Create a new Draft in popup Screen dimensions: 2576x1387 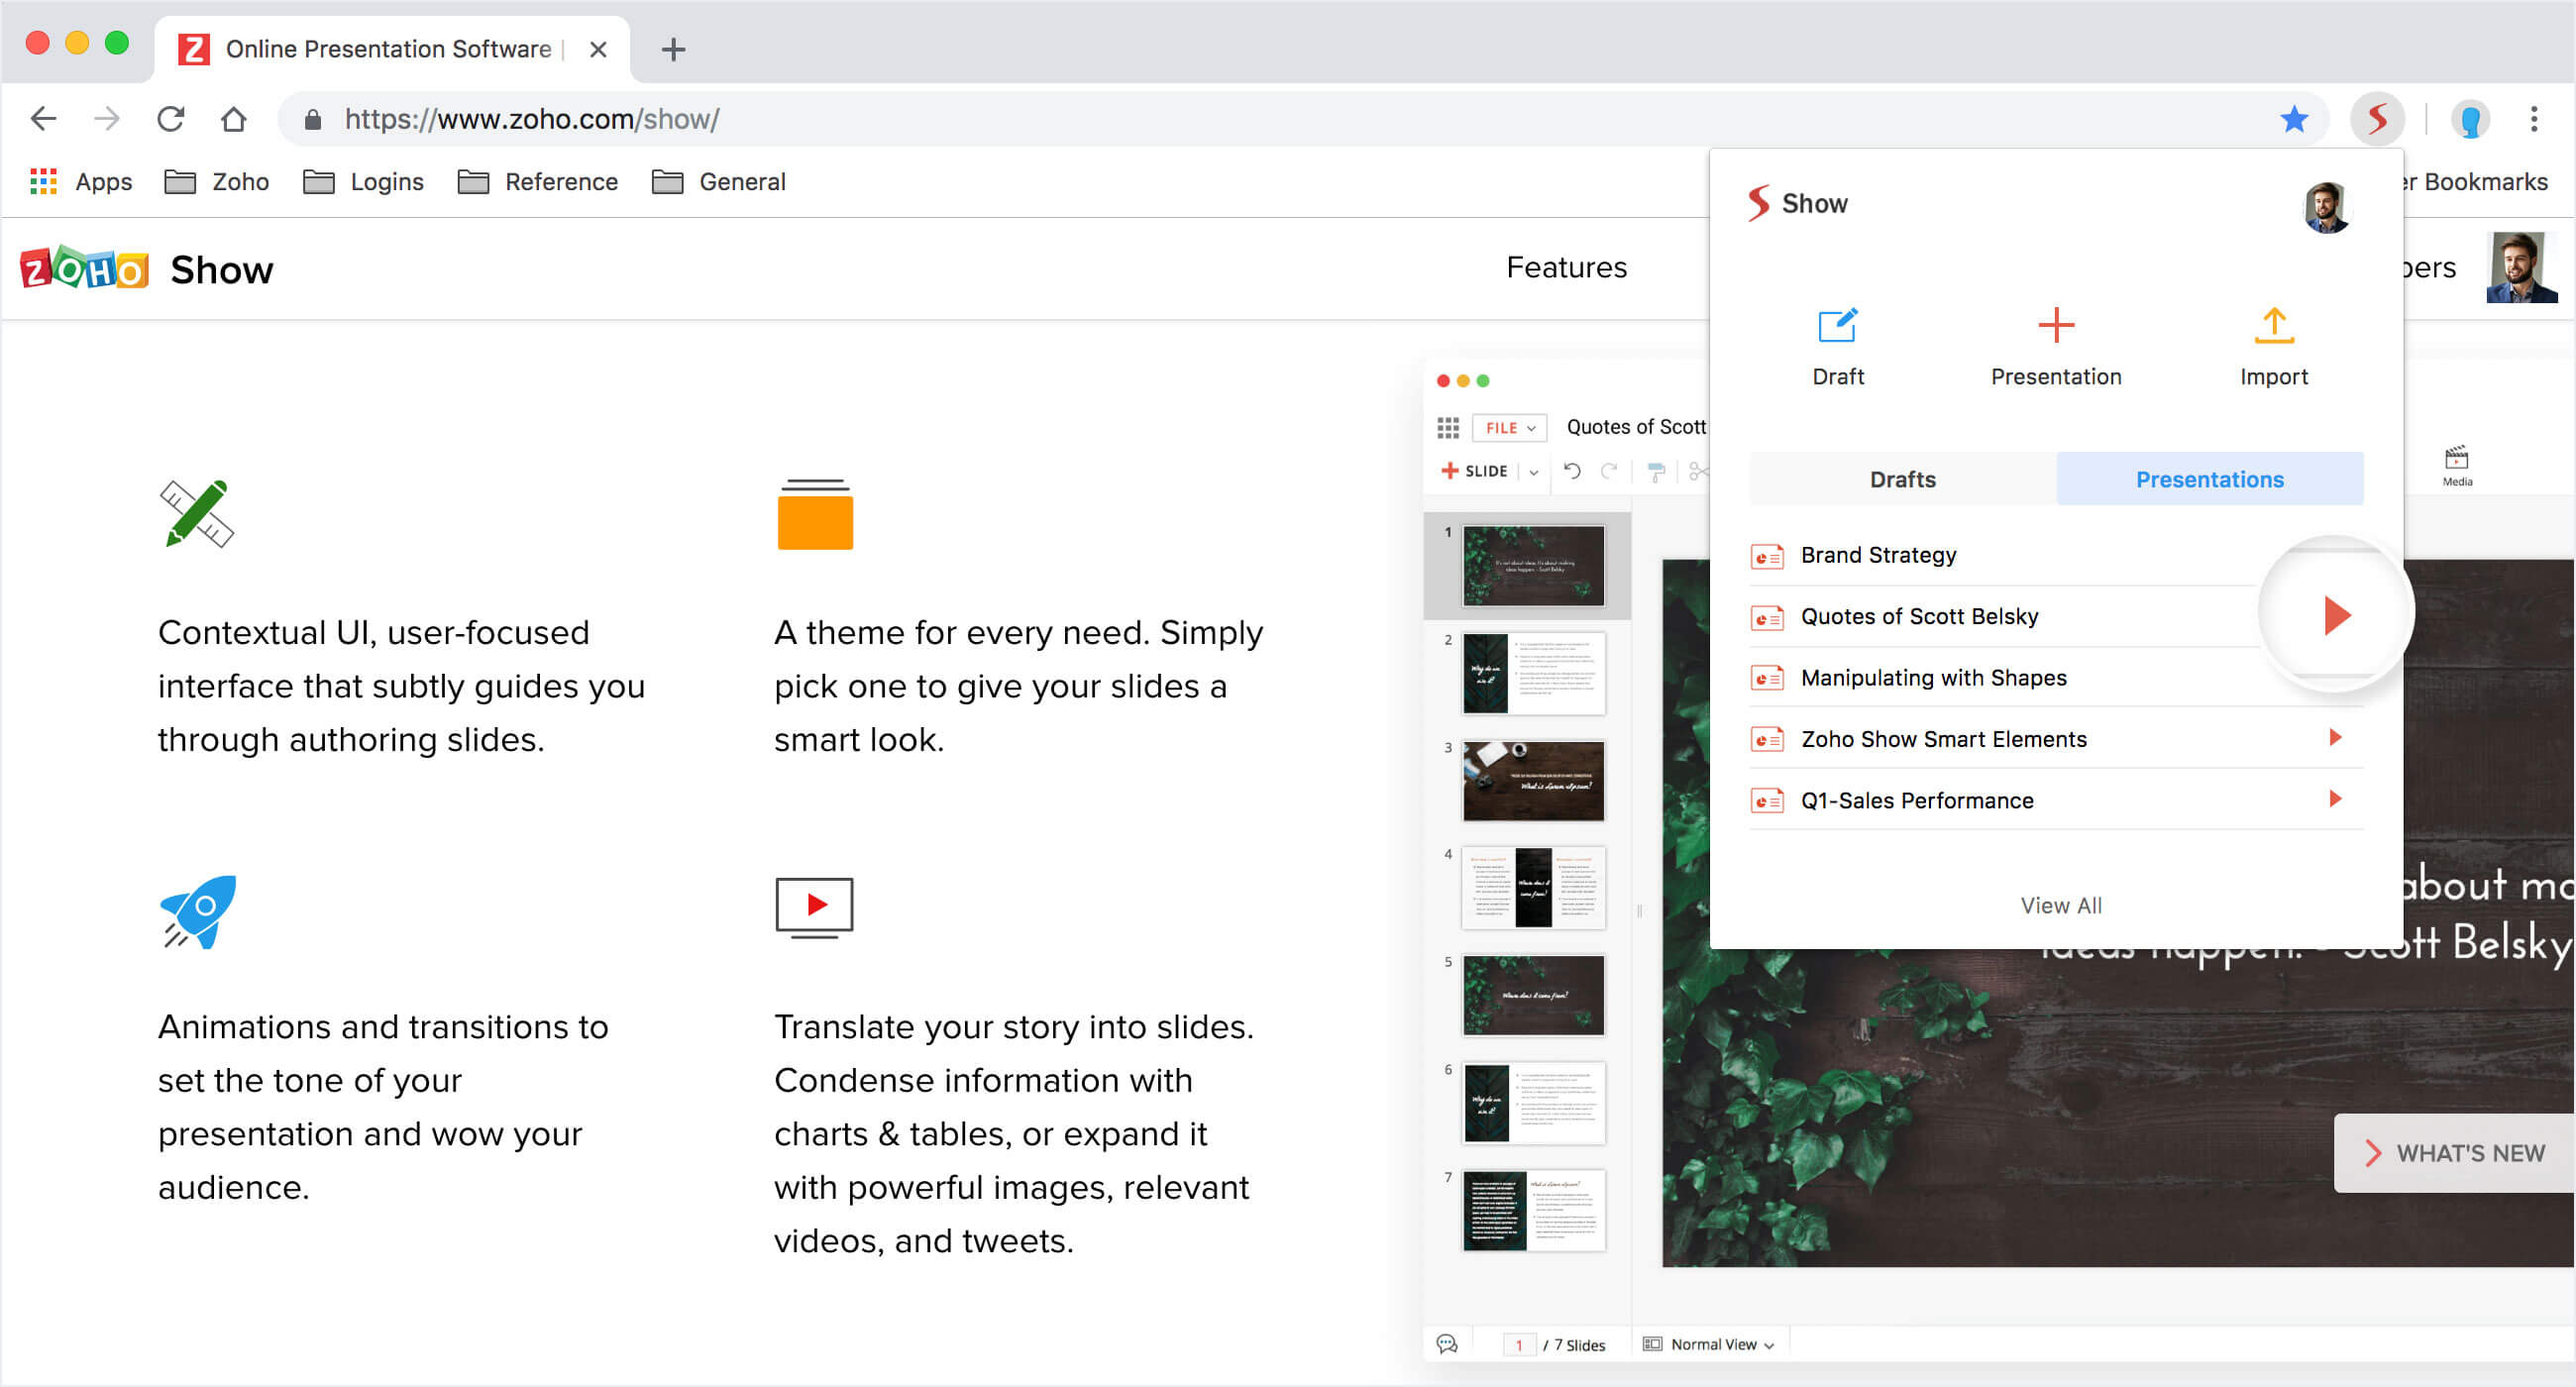(1837, 345)
